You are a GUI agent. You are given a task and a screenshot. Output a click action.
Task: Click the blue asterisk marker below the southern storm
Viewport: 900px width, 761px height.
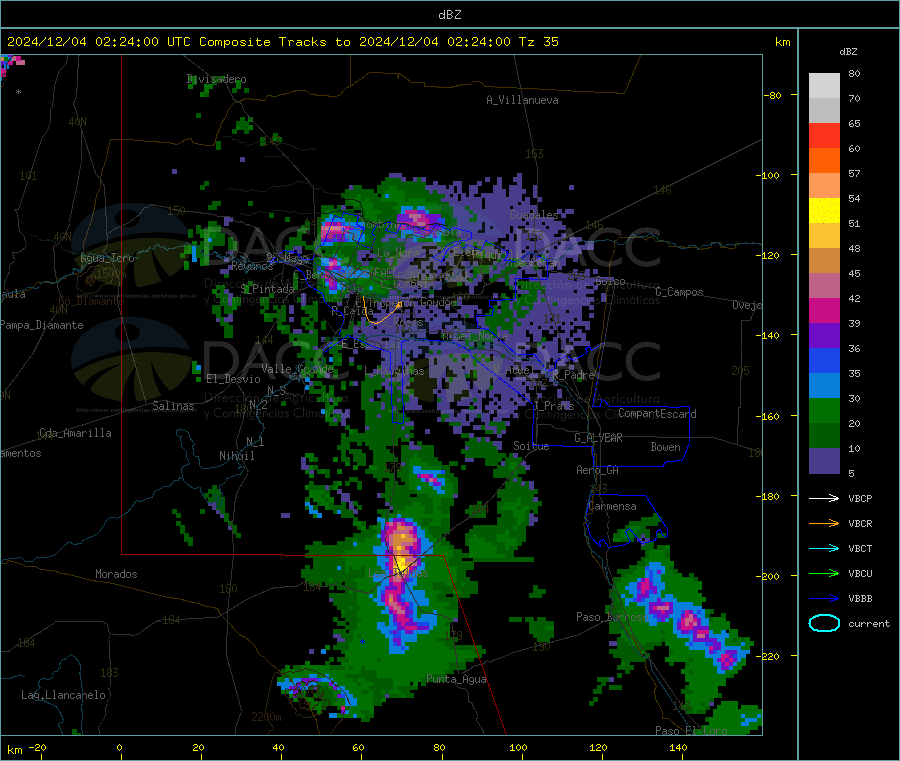362,642
